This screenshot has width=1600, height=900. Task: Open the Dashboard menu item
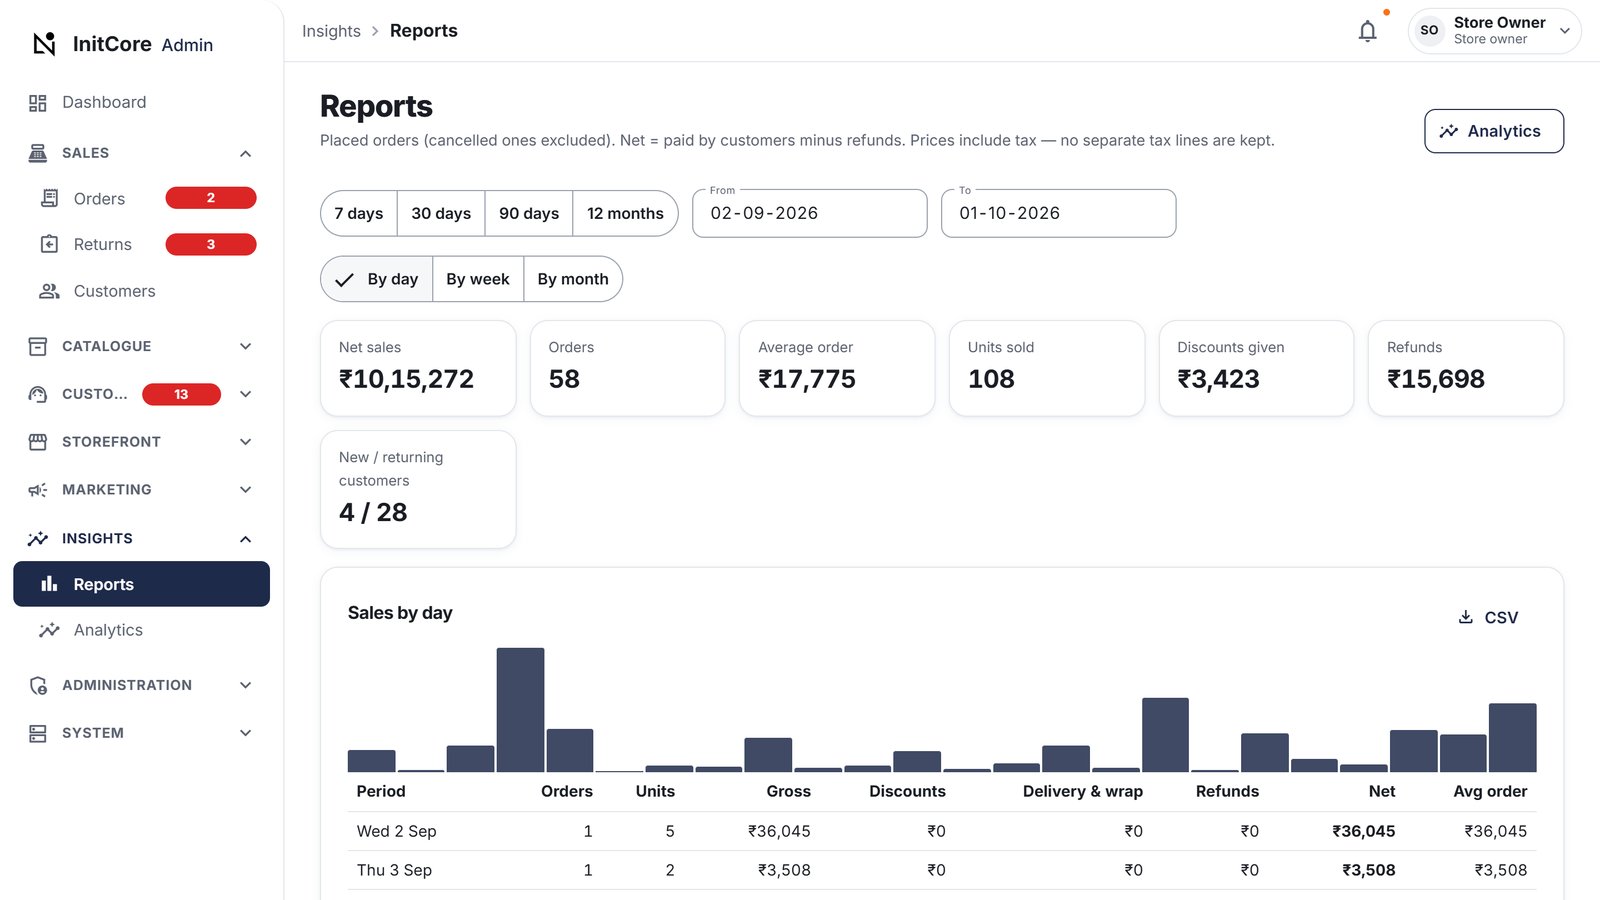click(x=141, y=103)
